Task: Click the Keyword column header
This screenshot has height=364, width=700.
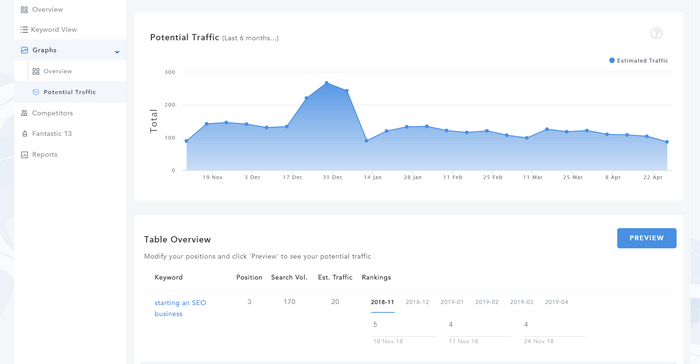Action: (168, 277)
